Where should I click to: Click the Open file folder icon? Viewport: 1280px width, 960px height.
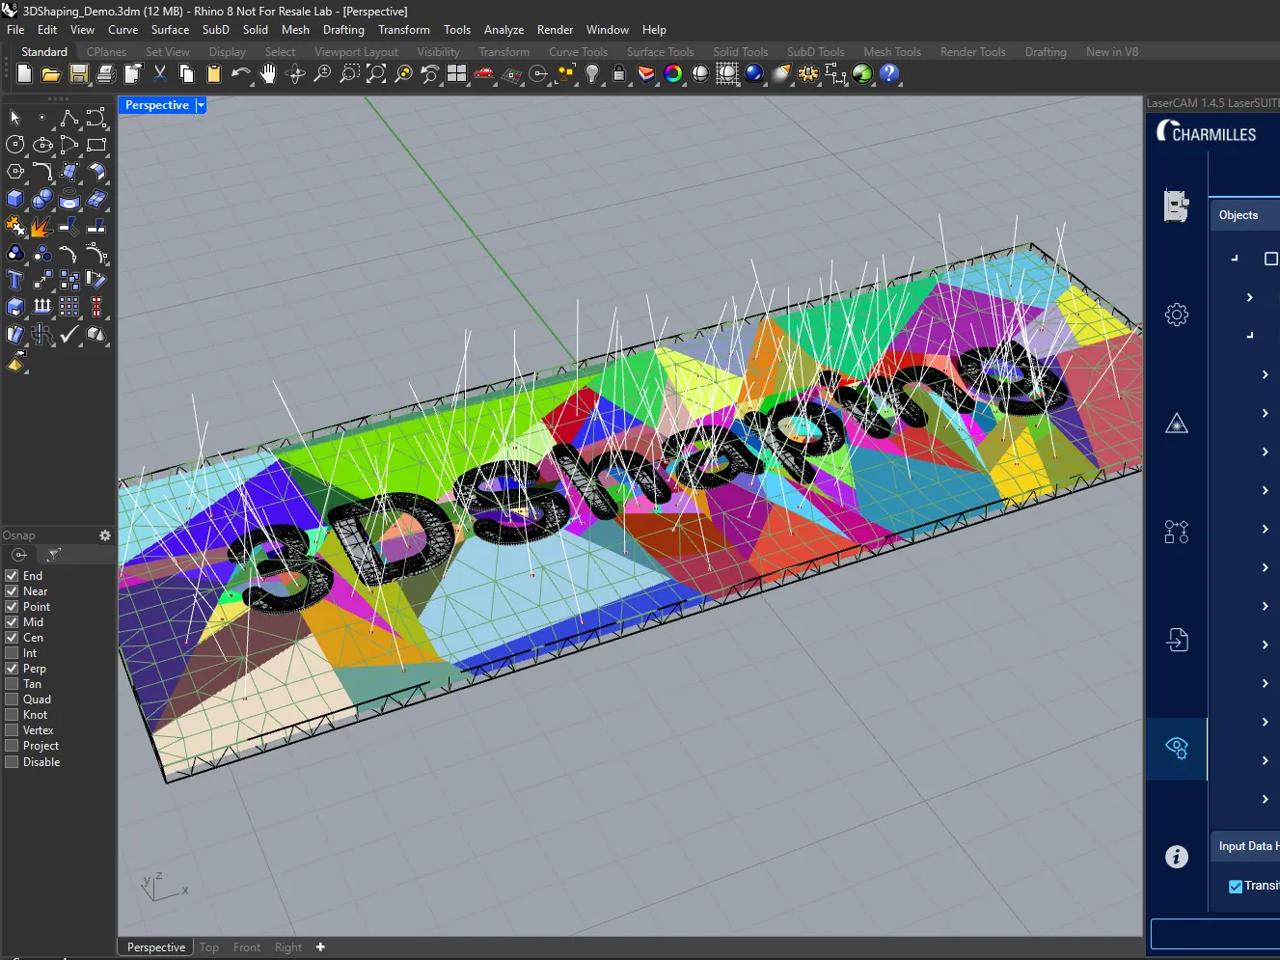point(51,74)
